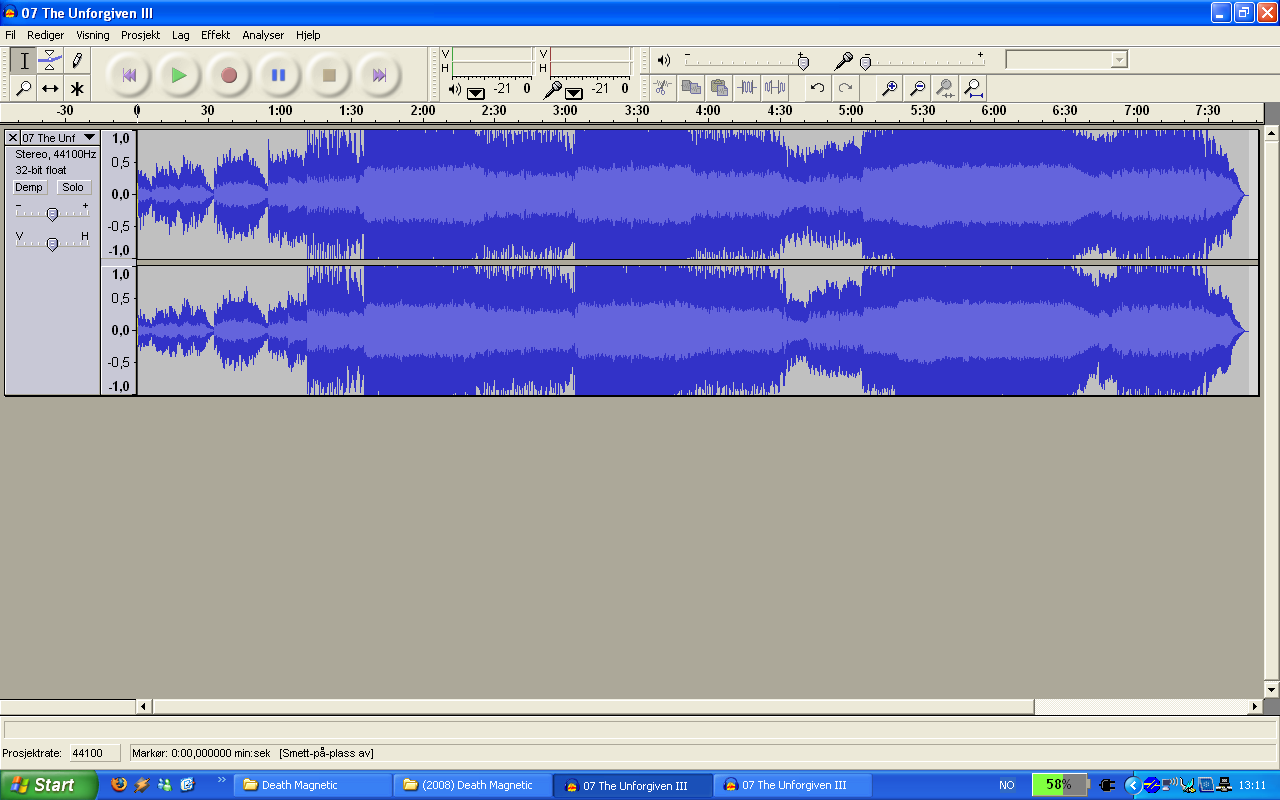Zoom in with magnifier plus icon
Viewport: 1280px width, 800px height.
tap(889, 88)
